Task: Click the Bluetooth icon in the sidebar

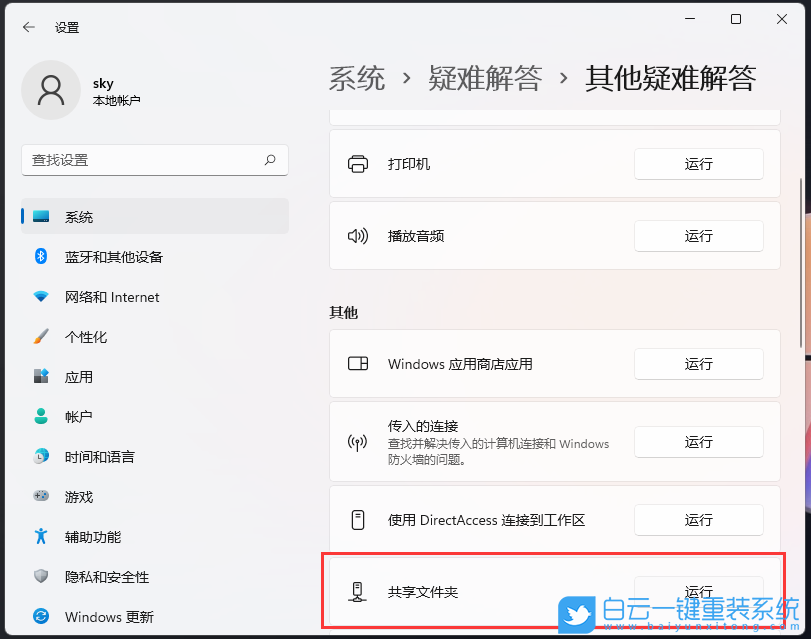Action: (40, 257)
